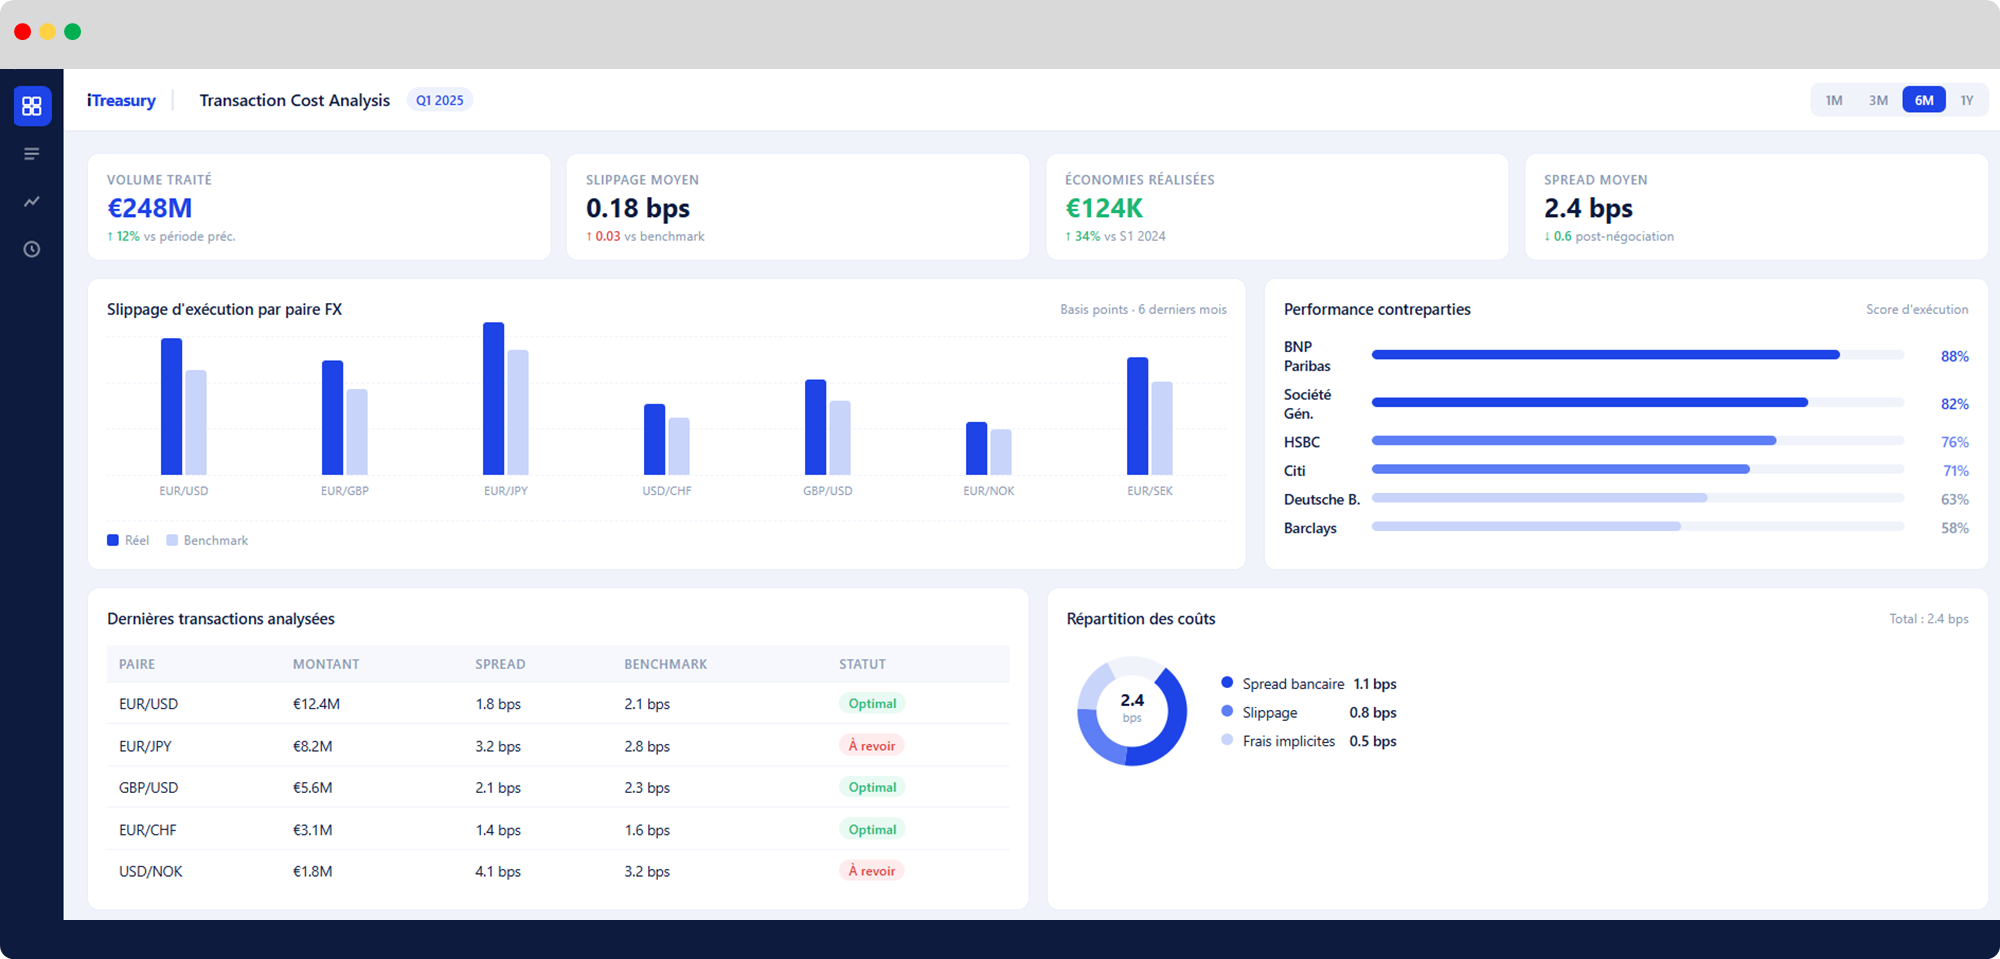The height and width of the screenshot is (959, 2000).
Task: Click the 88% score for BNP Paribas
Action: coord(1955,356)
